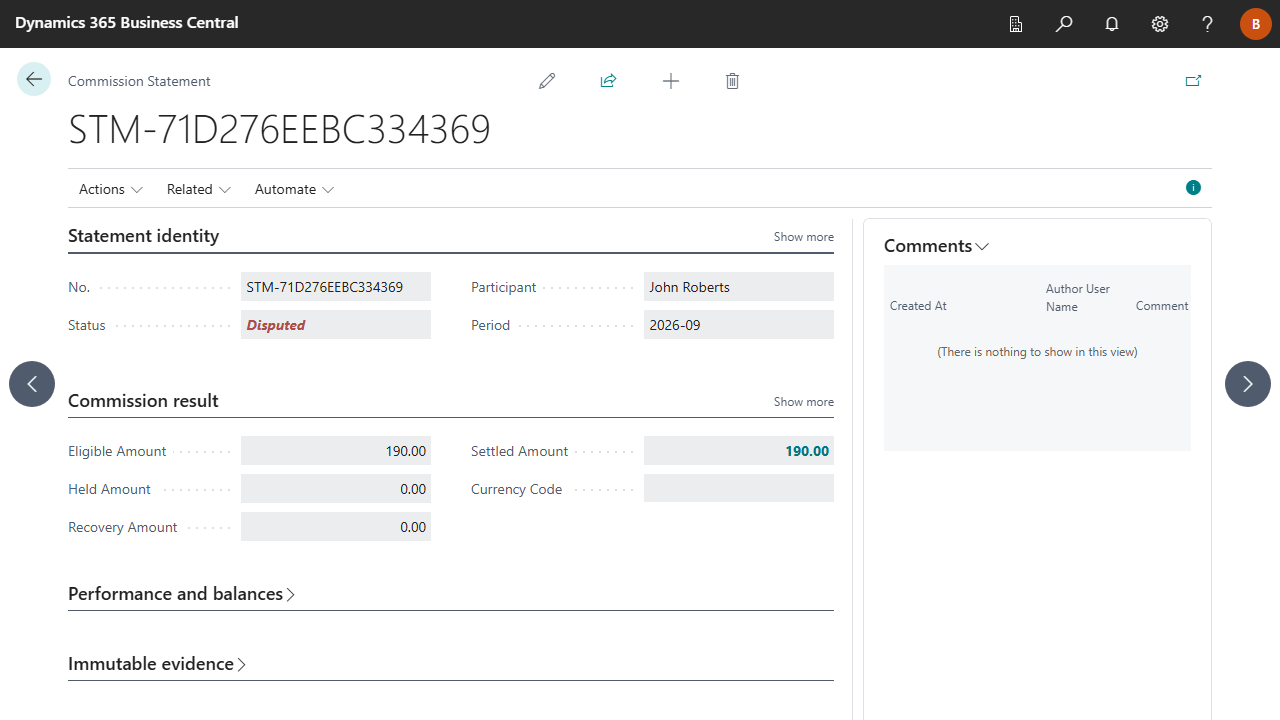
Task: Go to previous record arrow
Action: pos(32,384)
